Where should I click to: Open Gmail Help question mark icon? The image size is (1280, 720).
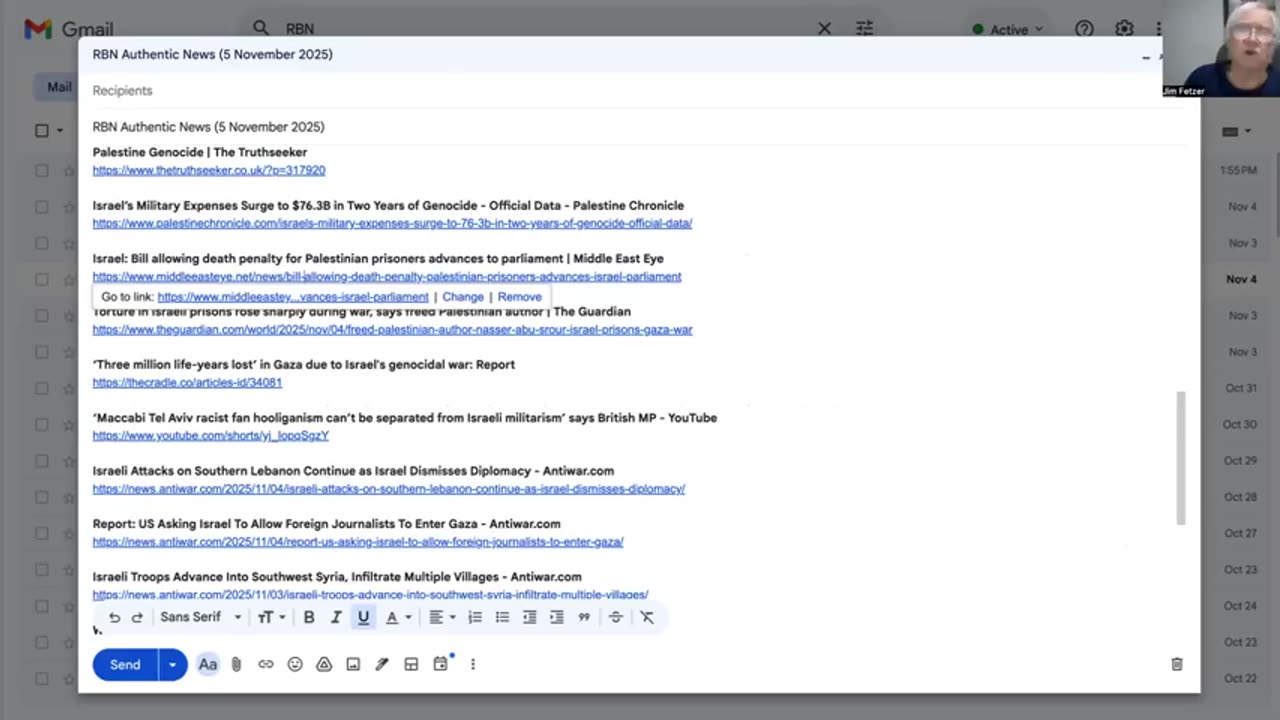(1085, 29)
